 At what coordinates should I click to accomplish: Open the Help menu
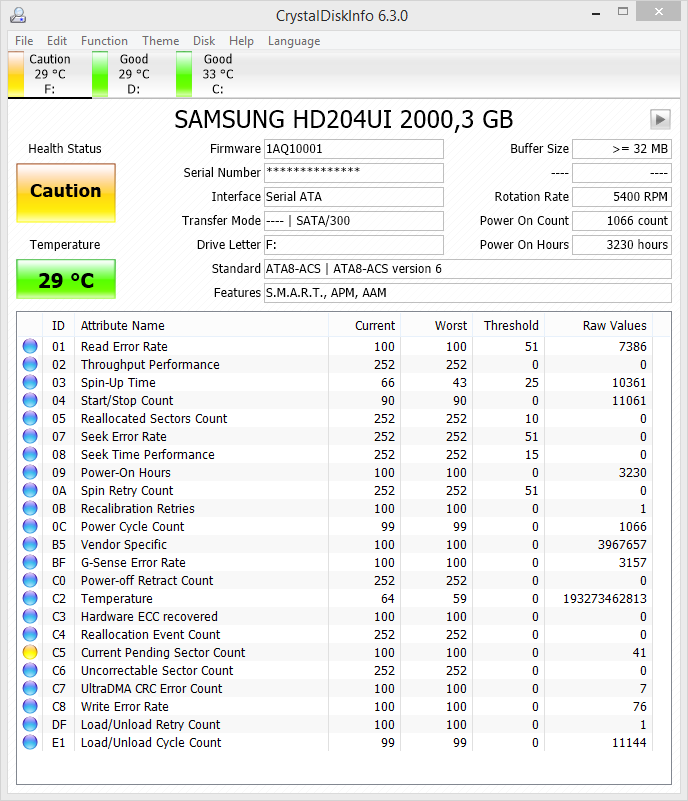241,41
